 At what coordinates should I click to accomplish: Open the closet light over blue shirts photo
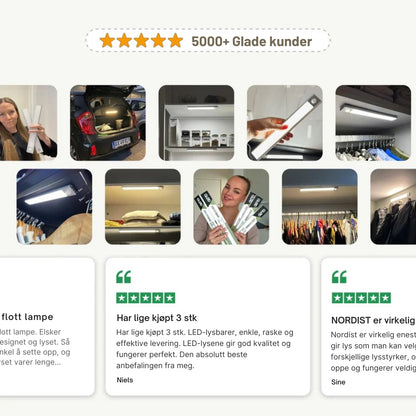point(373,123)
